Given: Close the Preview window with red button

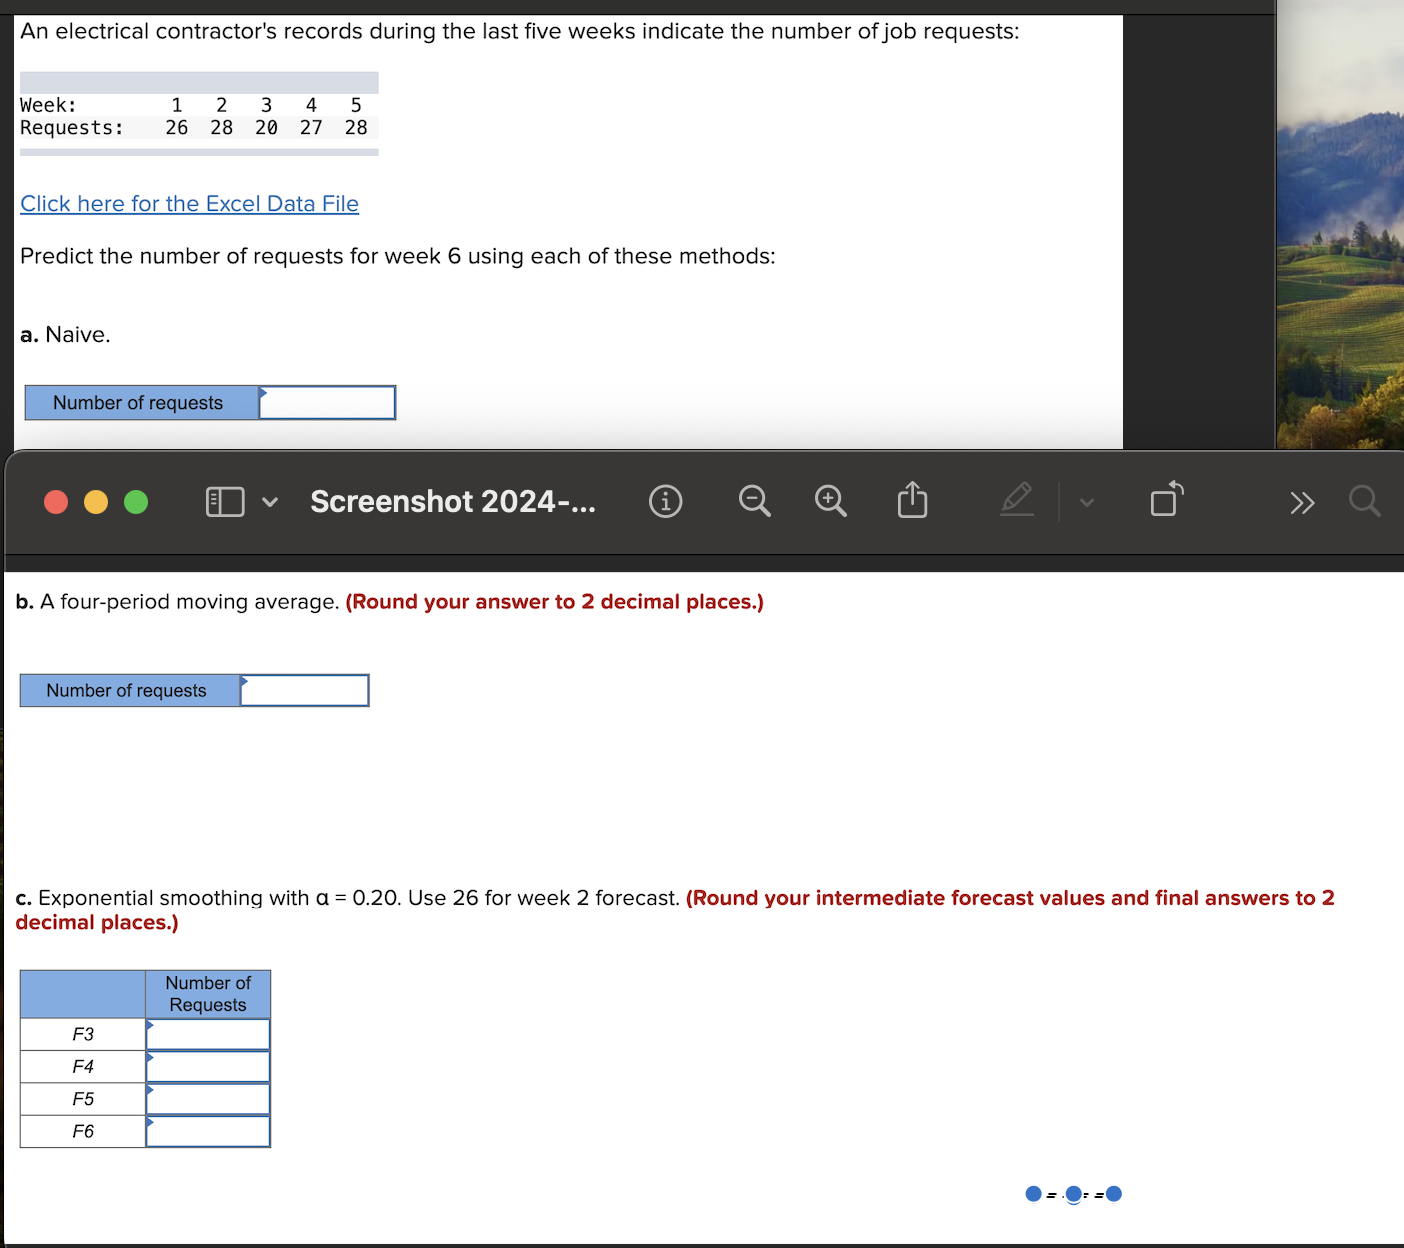Looking at the screenshot, I should pyautogui.click(x=56, y=501).
